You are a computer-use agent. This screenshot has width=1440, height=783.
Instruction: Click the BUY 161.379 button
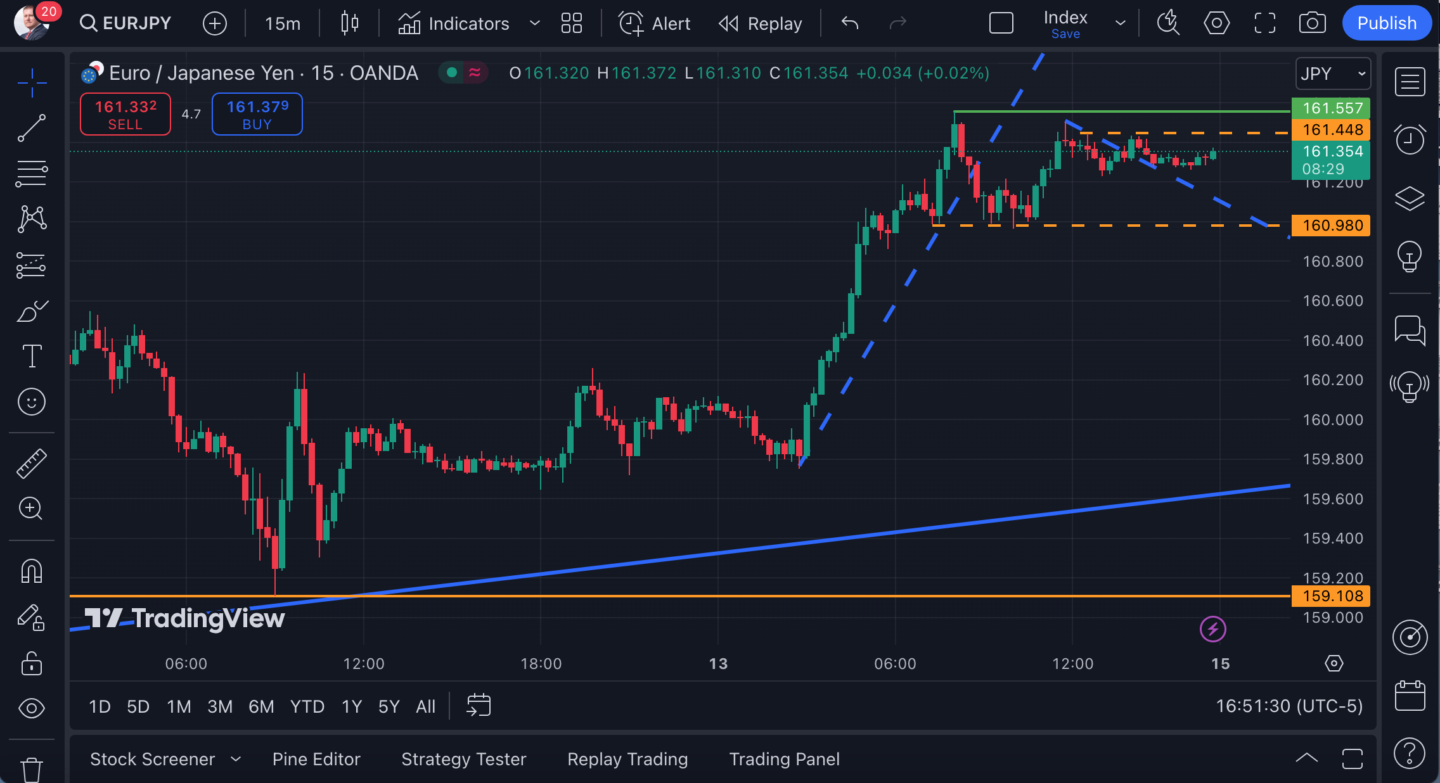point(257,114)
